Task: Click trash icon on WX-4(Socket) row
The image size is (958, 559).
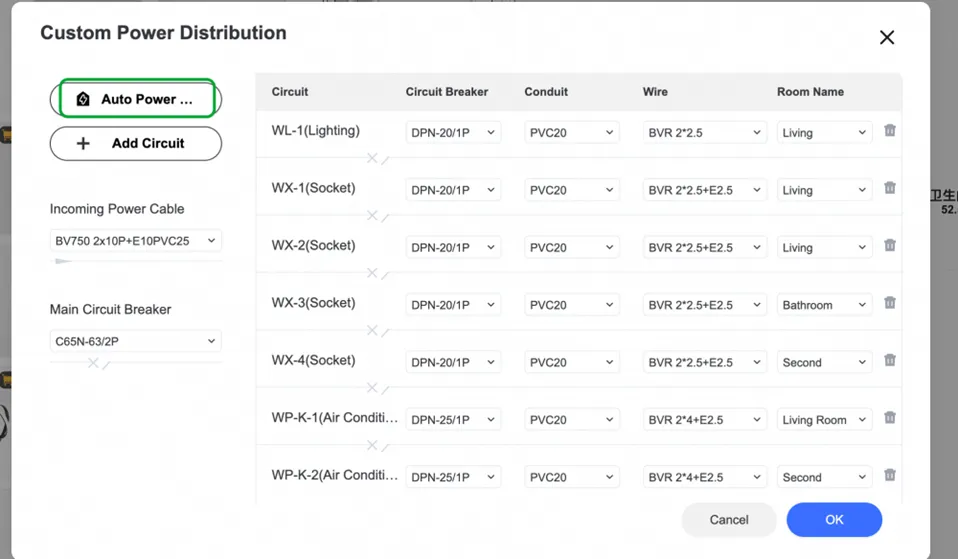Action: (890, 361)
